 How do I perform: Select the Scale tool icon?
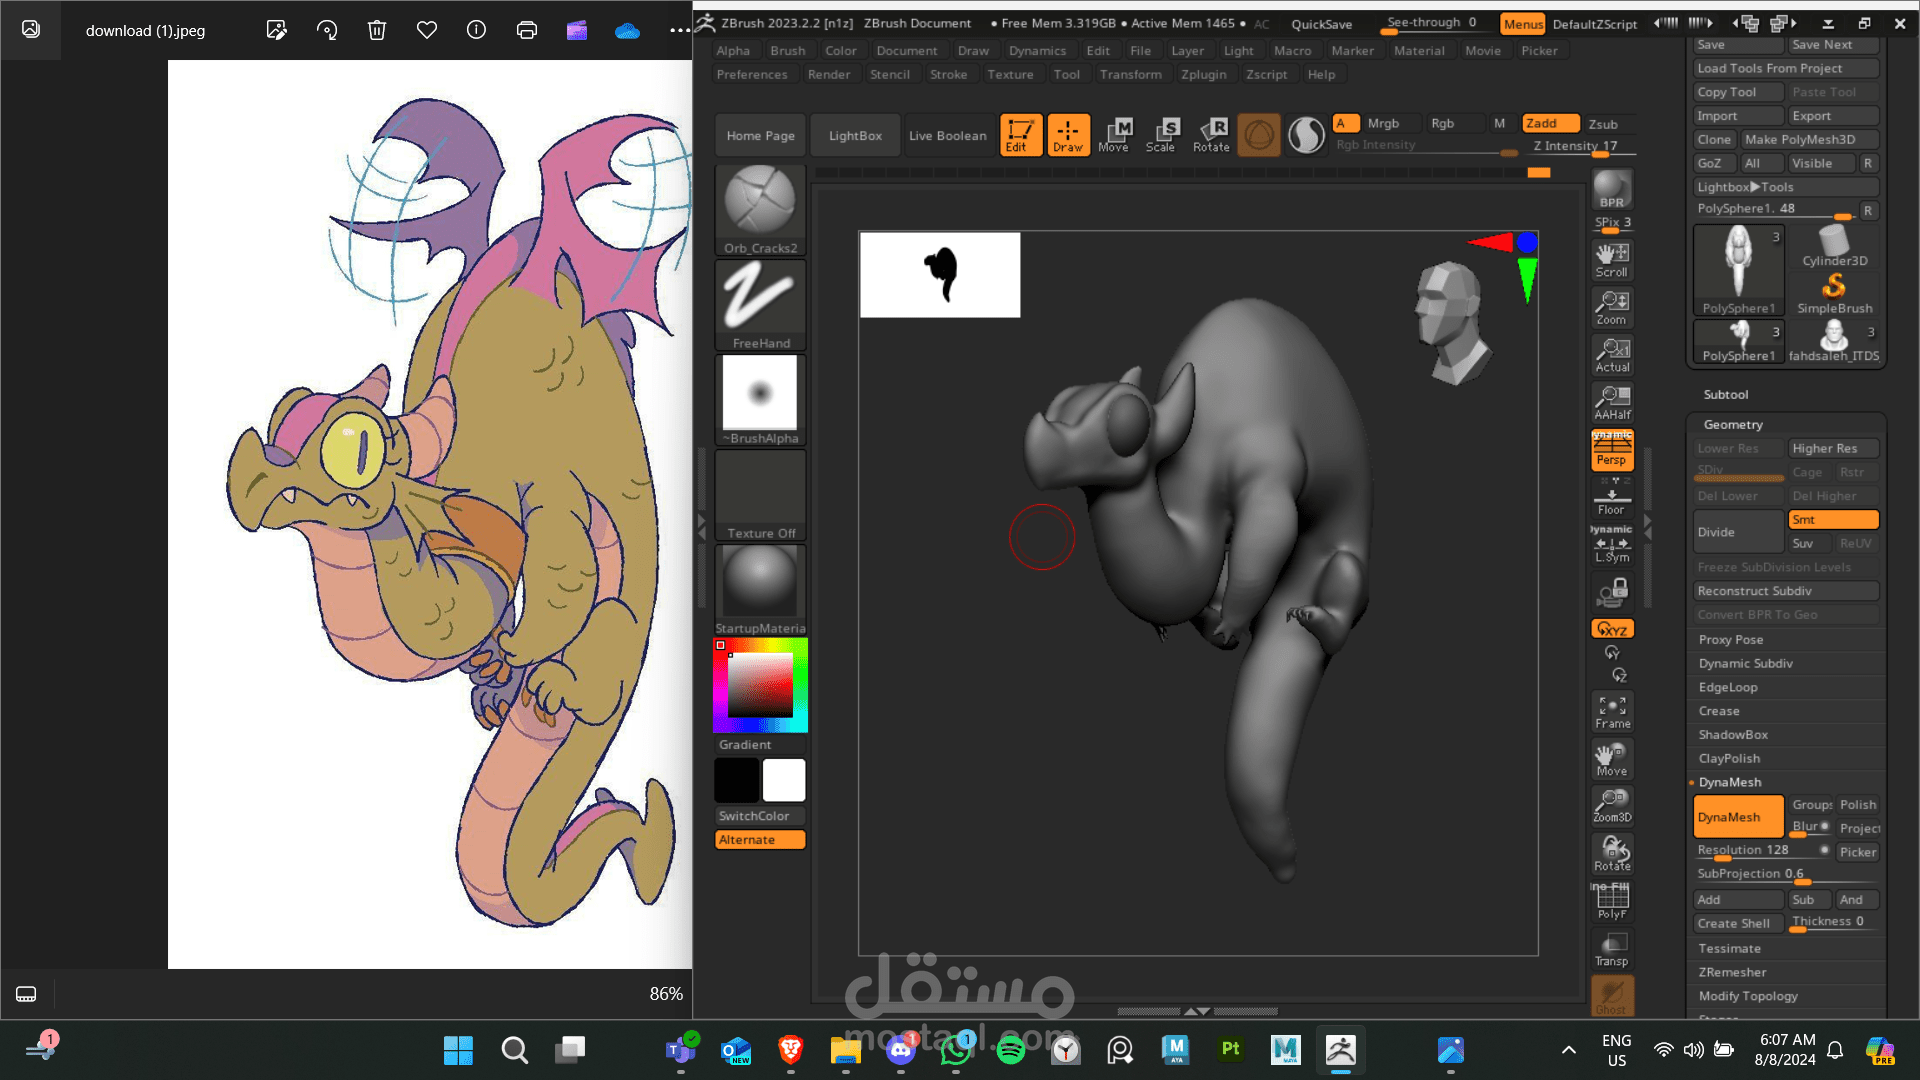[x=1161, y=134]
